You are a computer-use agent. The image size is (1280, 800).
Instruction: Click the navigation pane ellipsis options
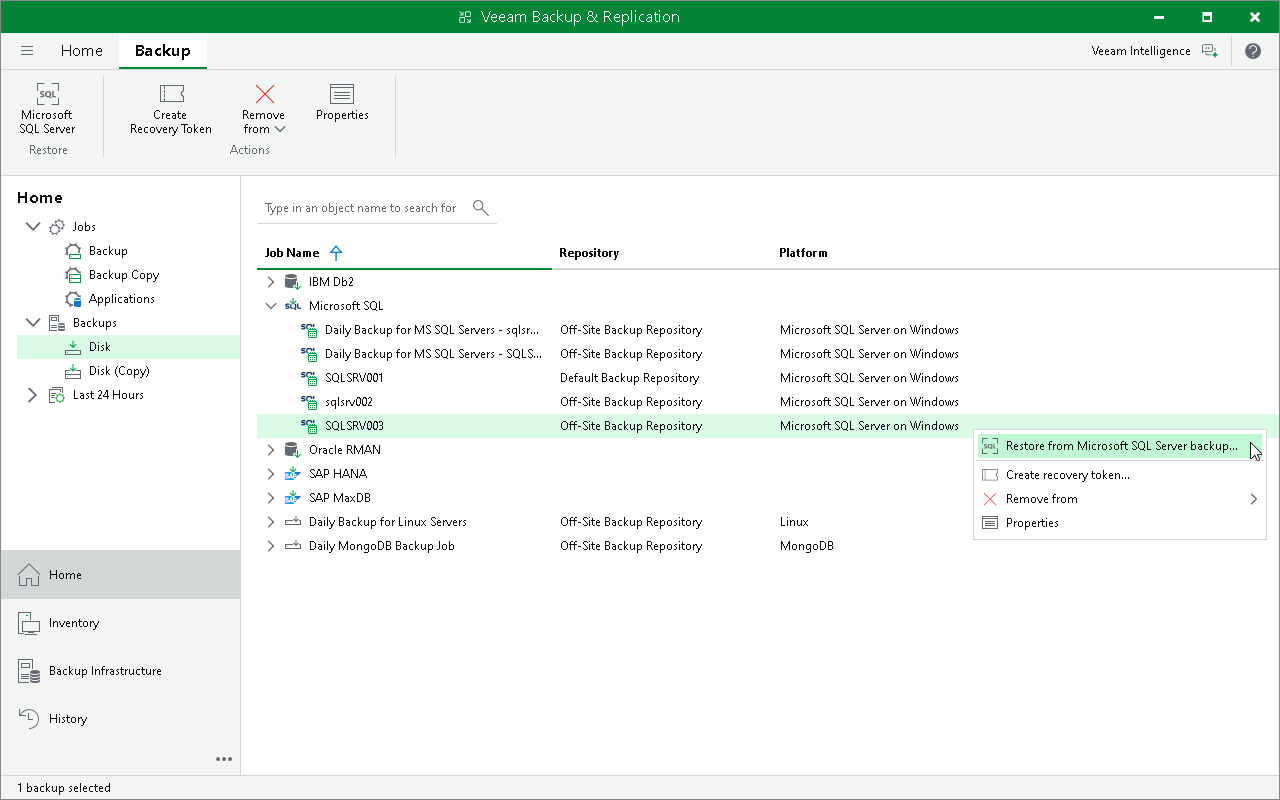coord(224,759)
